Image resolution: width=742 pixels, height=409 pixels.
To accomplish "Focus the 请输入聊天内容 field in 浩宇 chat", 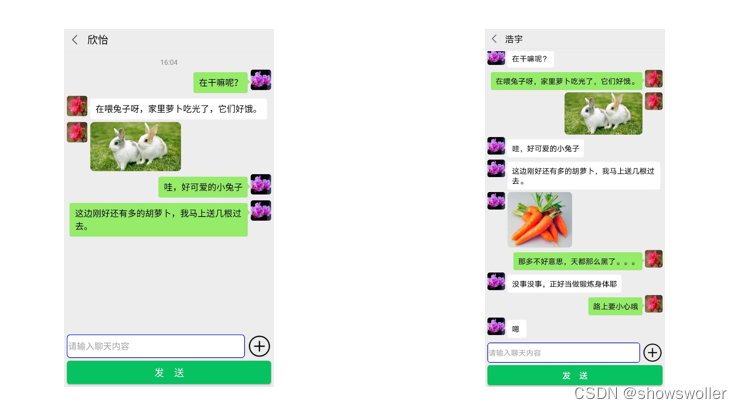I will coord(564,353).
